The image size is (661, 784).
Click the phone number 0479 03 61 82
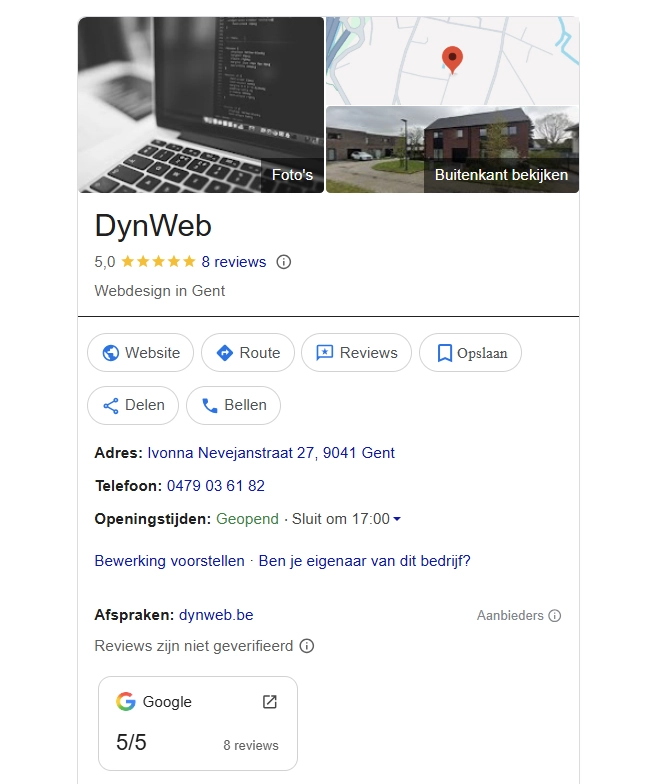(216, 486)
